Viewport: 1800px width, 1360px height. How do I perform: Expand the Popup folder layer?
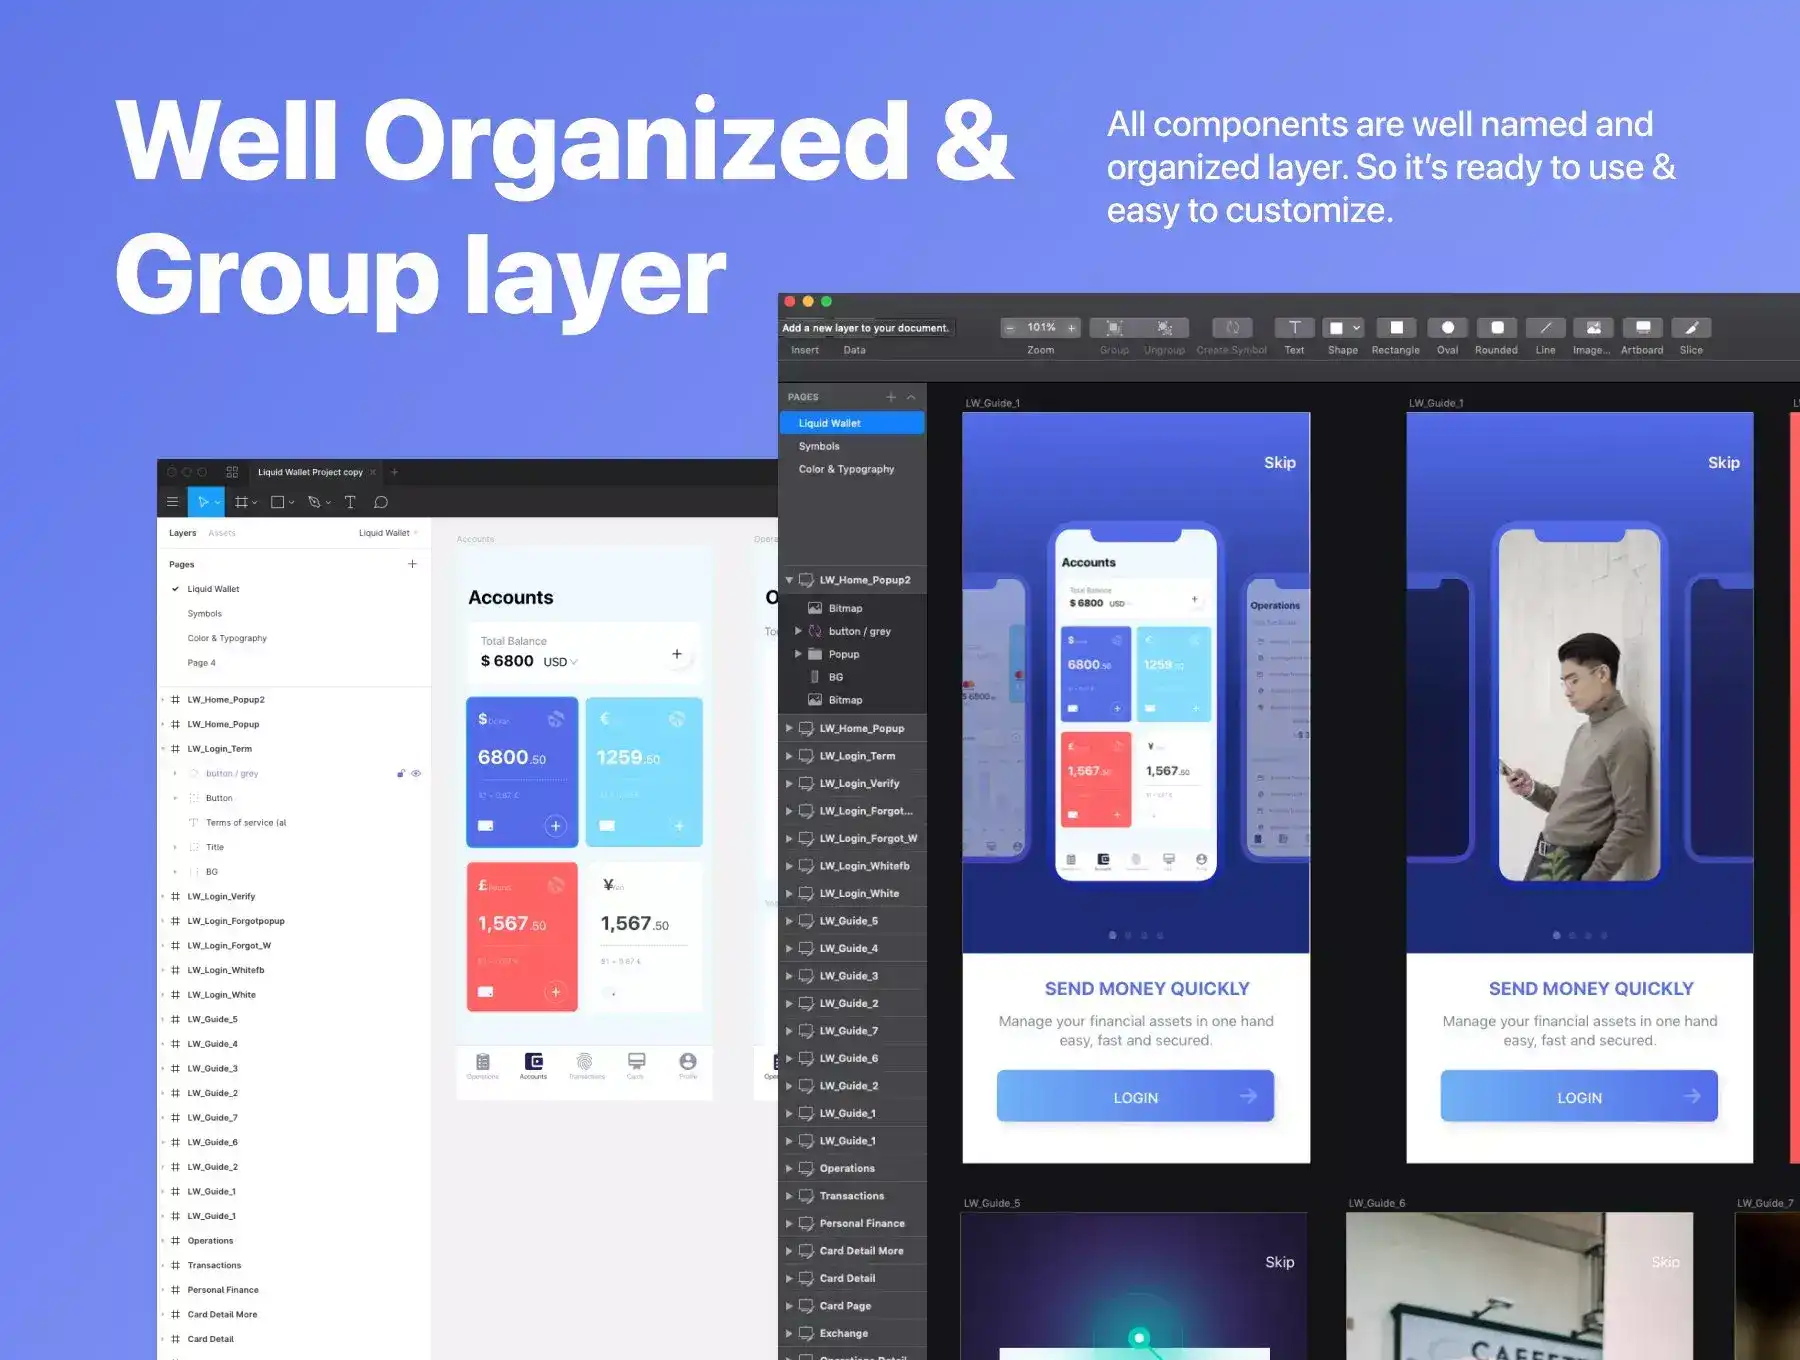[798, 654]
